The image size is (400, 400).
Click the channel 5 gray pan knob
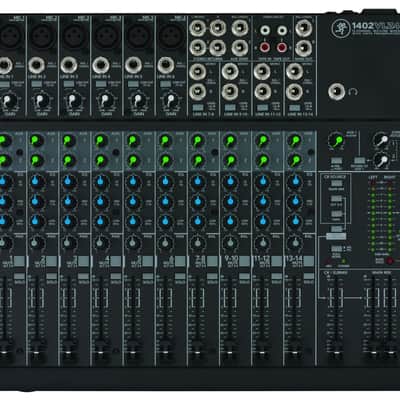(x=133, y=244)
